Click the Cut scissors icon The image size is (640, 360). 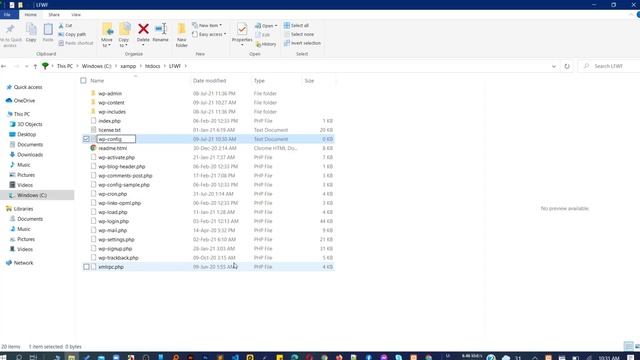click(x=61, y=25)
